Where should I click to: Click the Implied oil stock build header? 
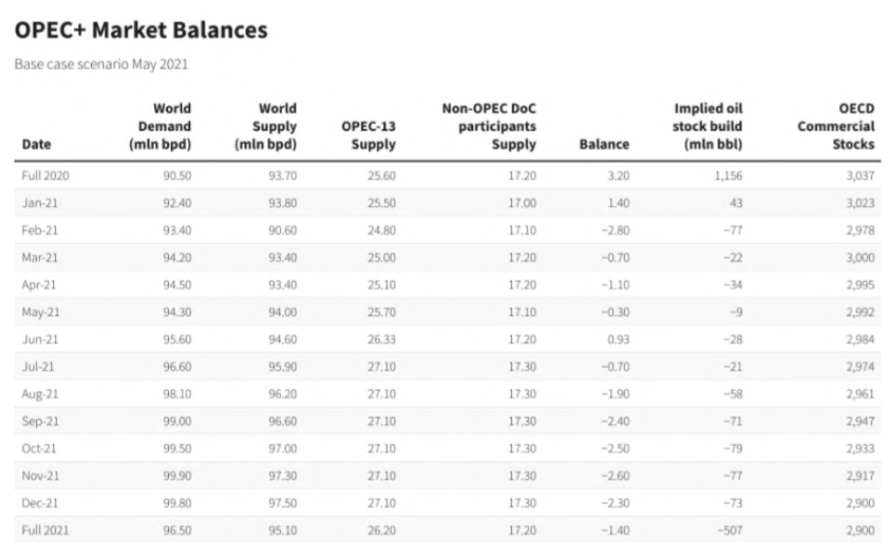(709, 126)
